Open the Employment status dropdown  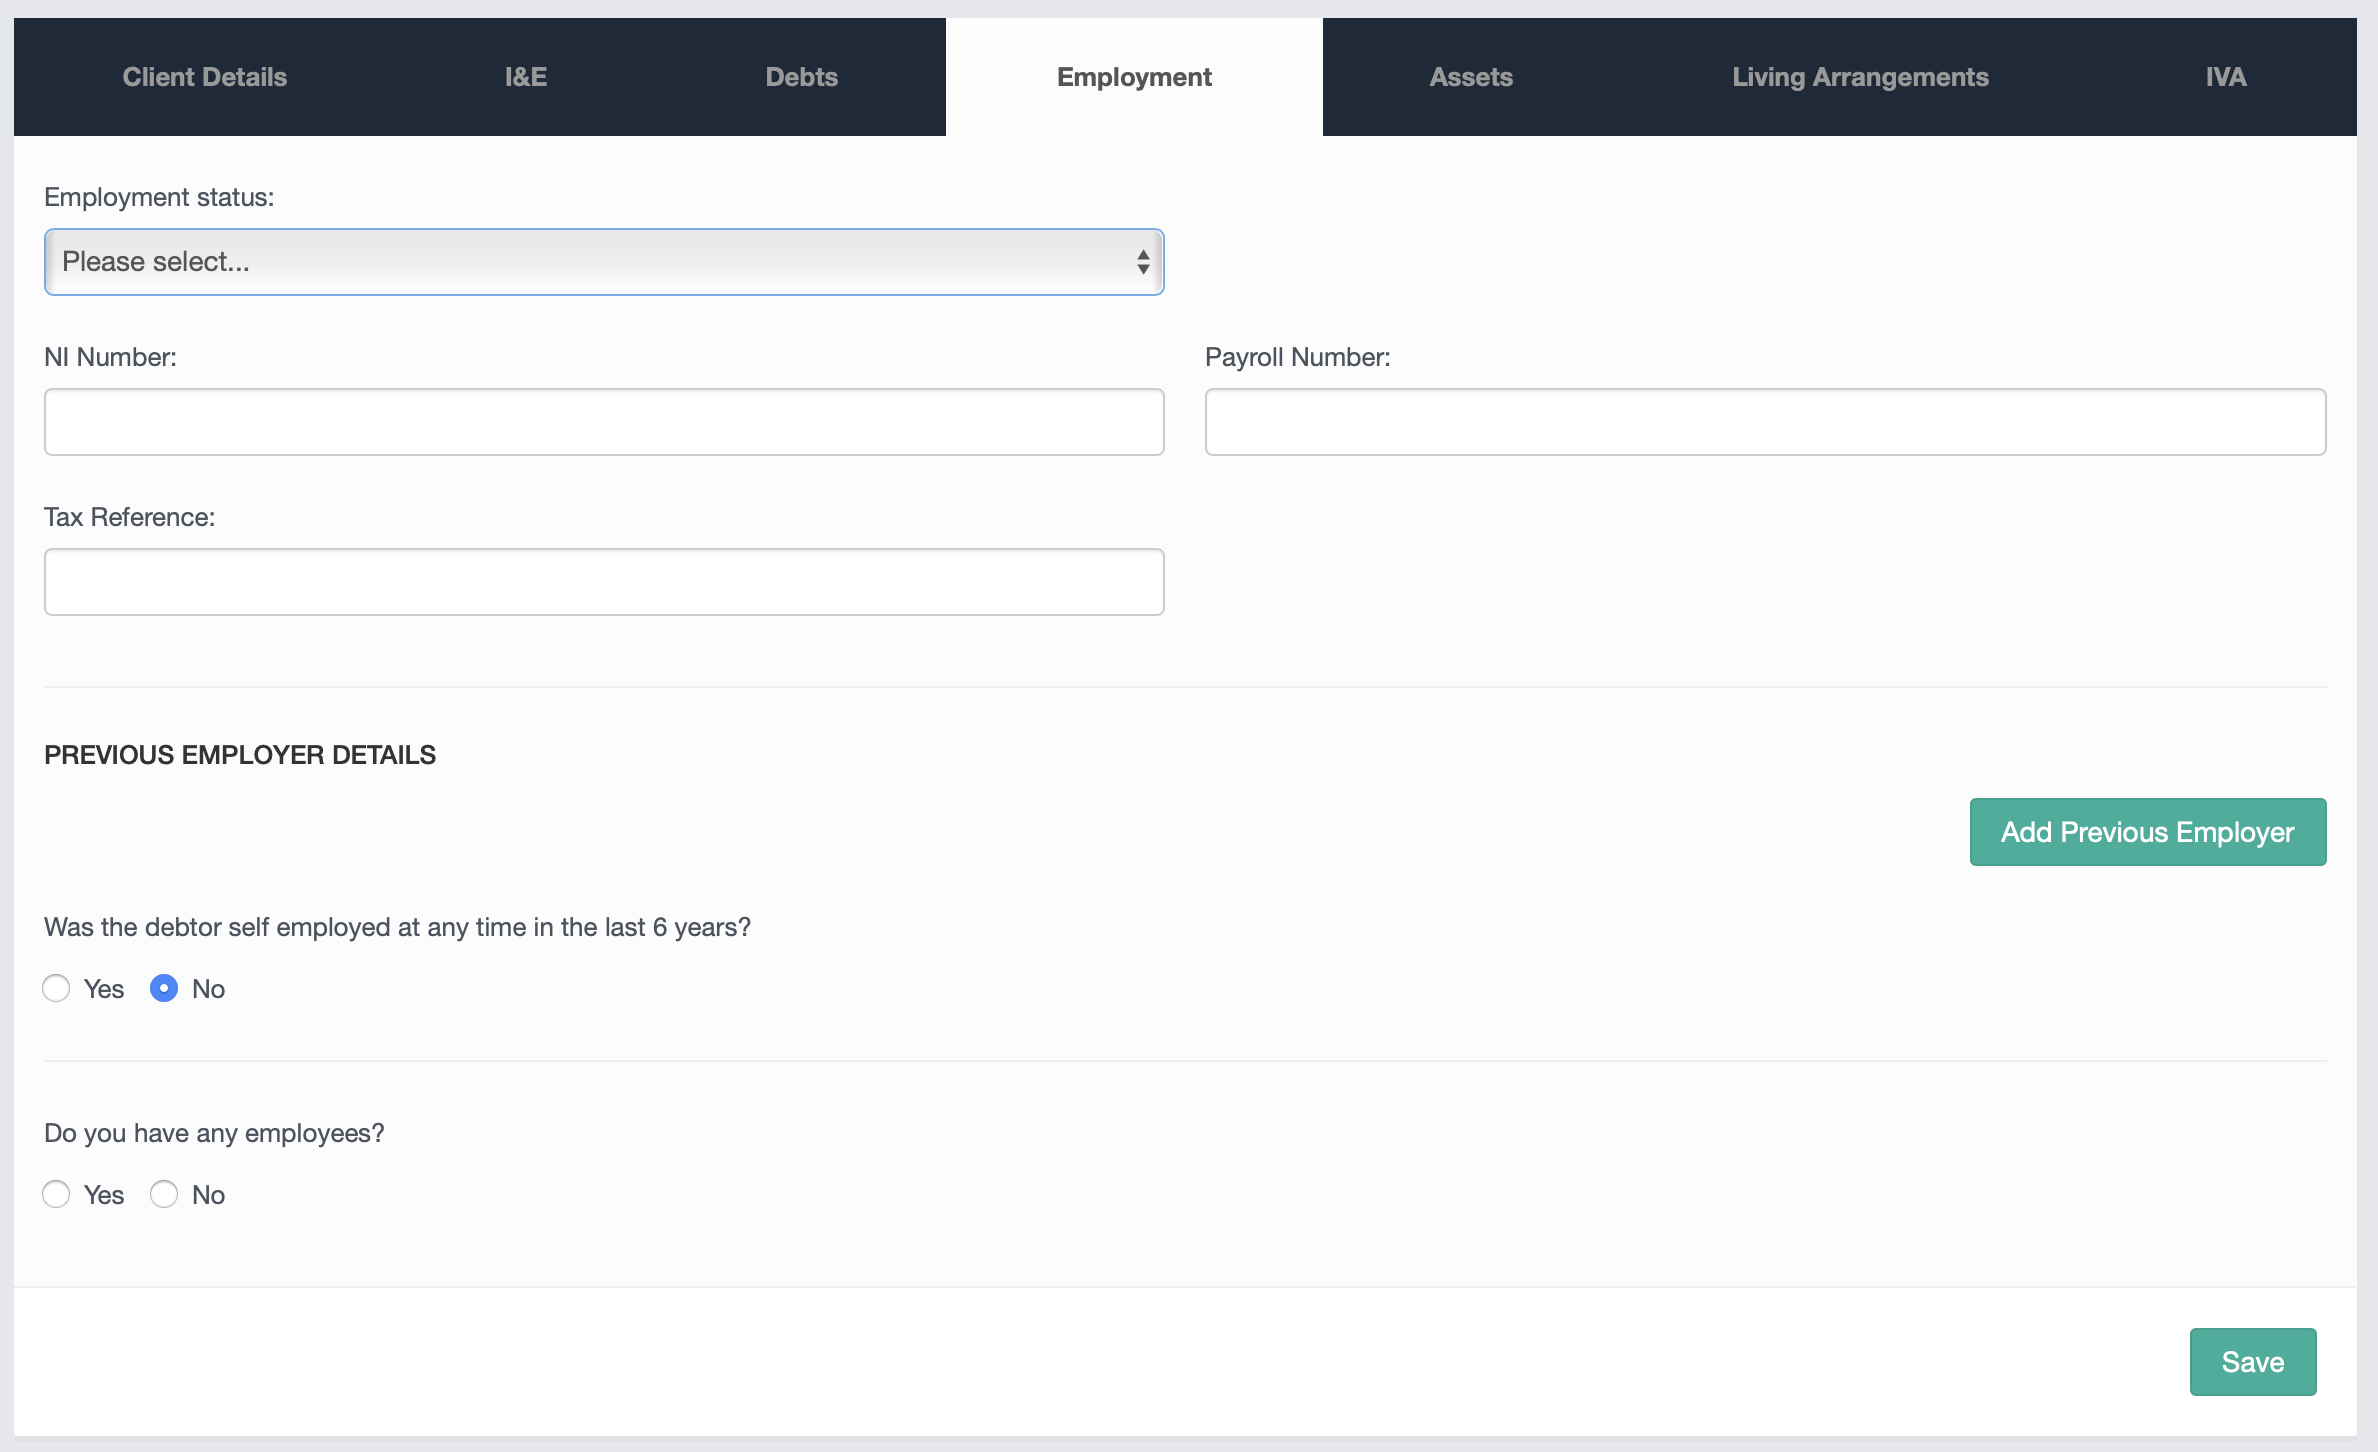point(603,262)
